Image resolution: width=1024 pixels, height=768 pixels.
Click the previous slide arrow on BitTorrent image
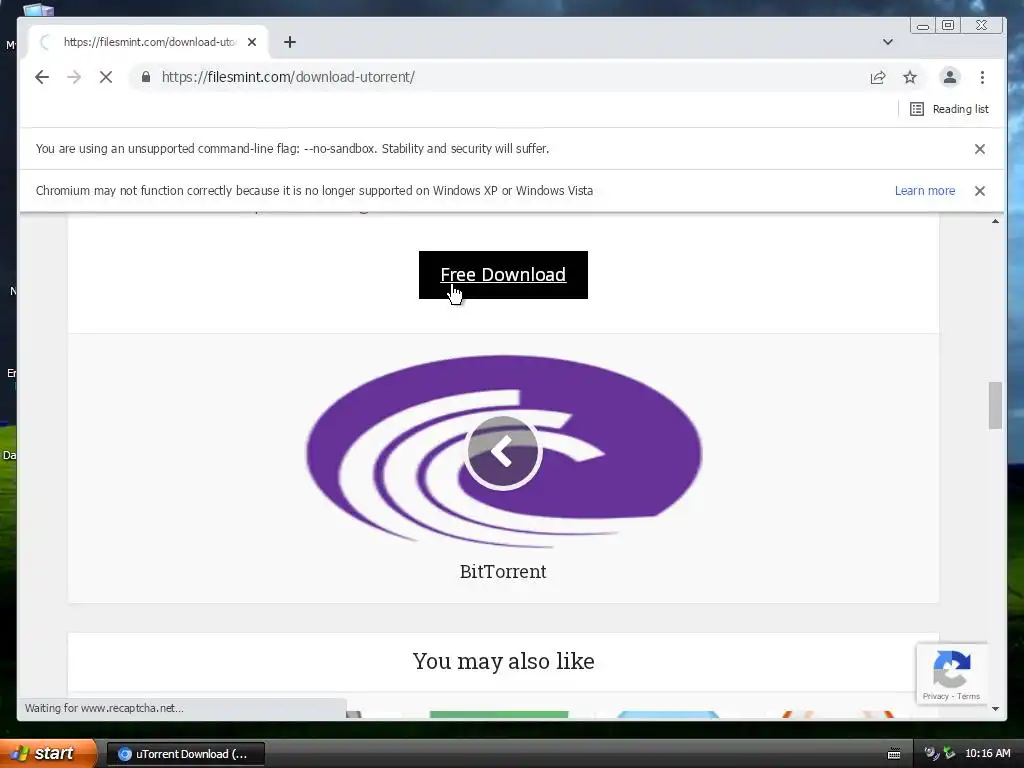[x=502, y=451]
